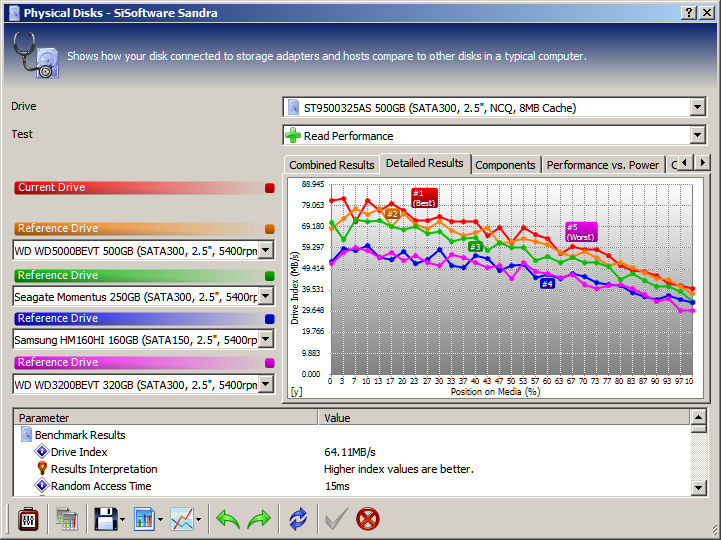Click the [y] axis toggle below chart
This screenshot has height=540, width=721.
point(296,391)
